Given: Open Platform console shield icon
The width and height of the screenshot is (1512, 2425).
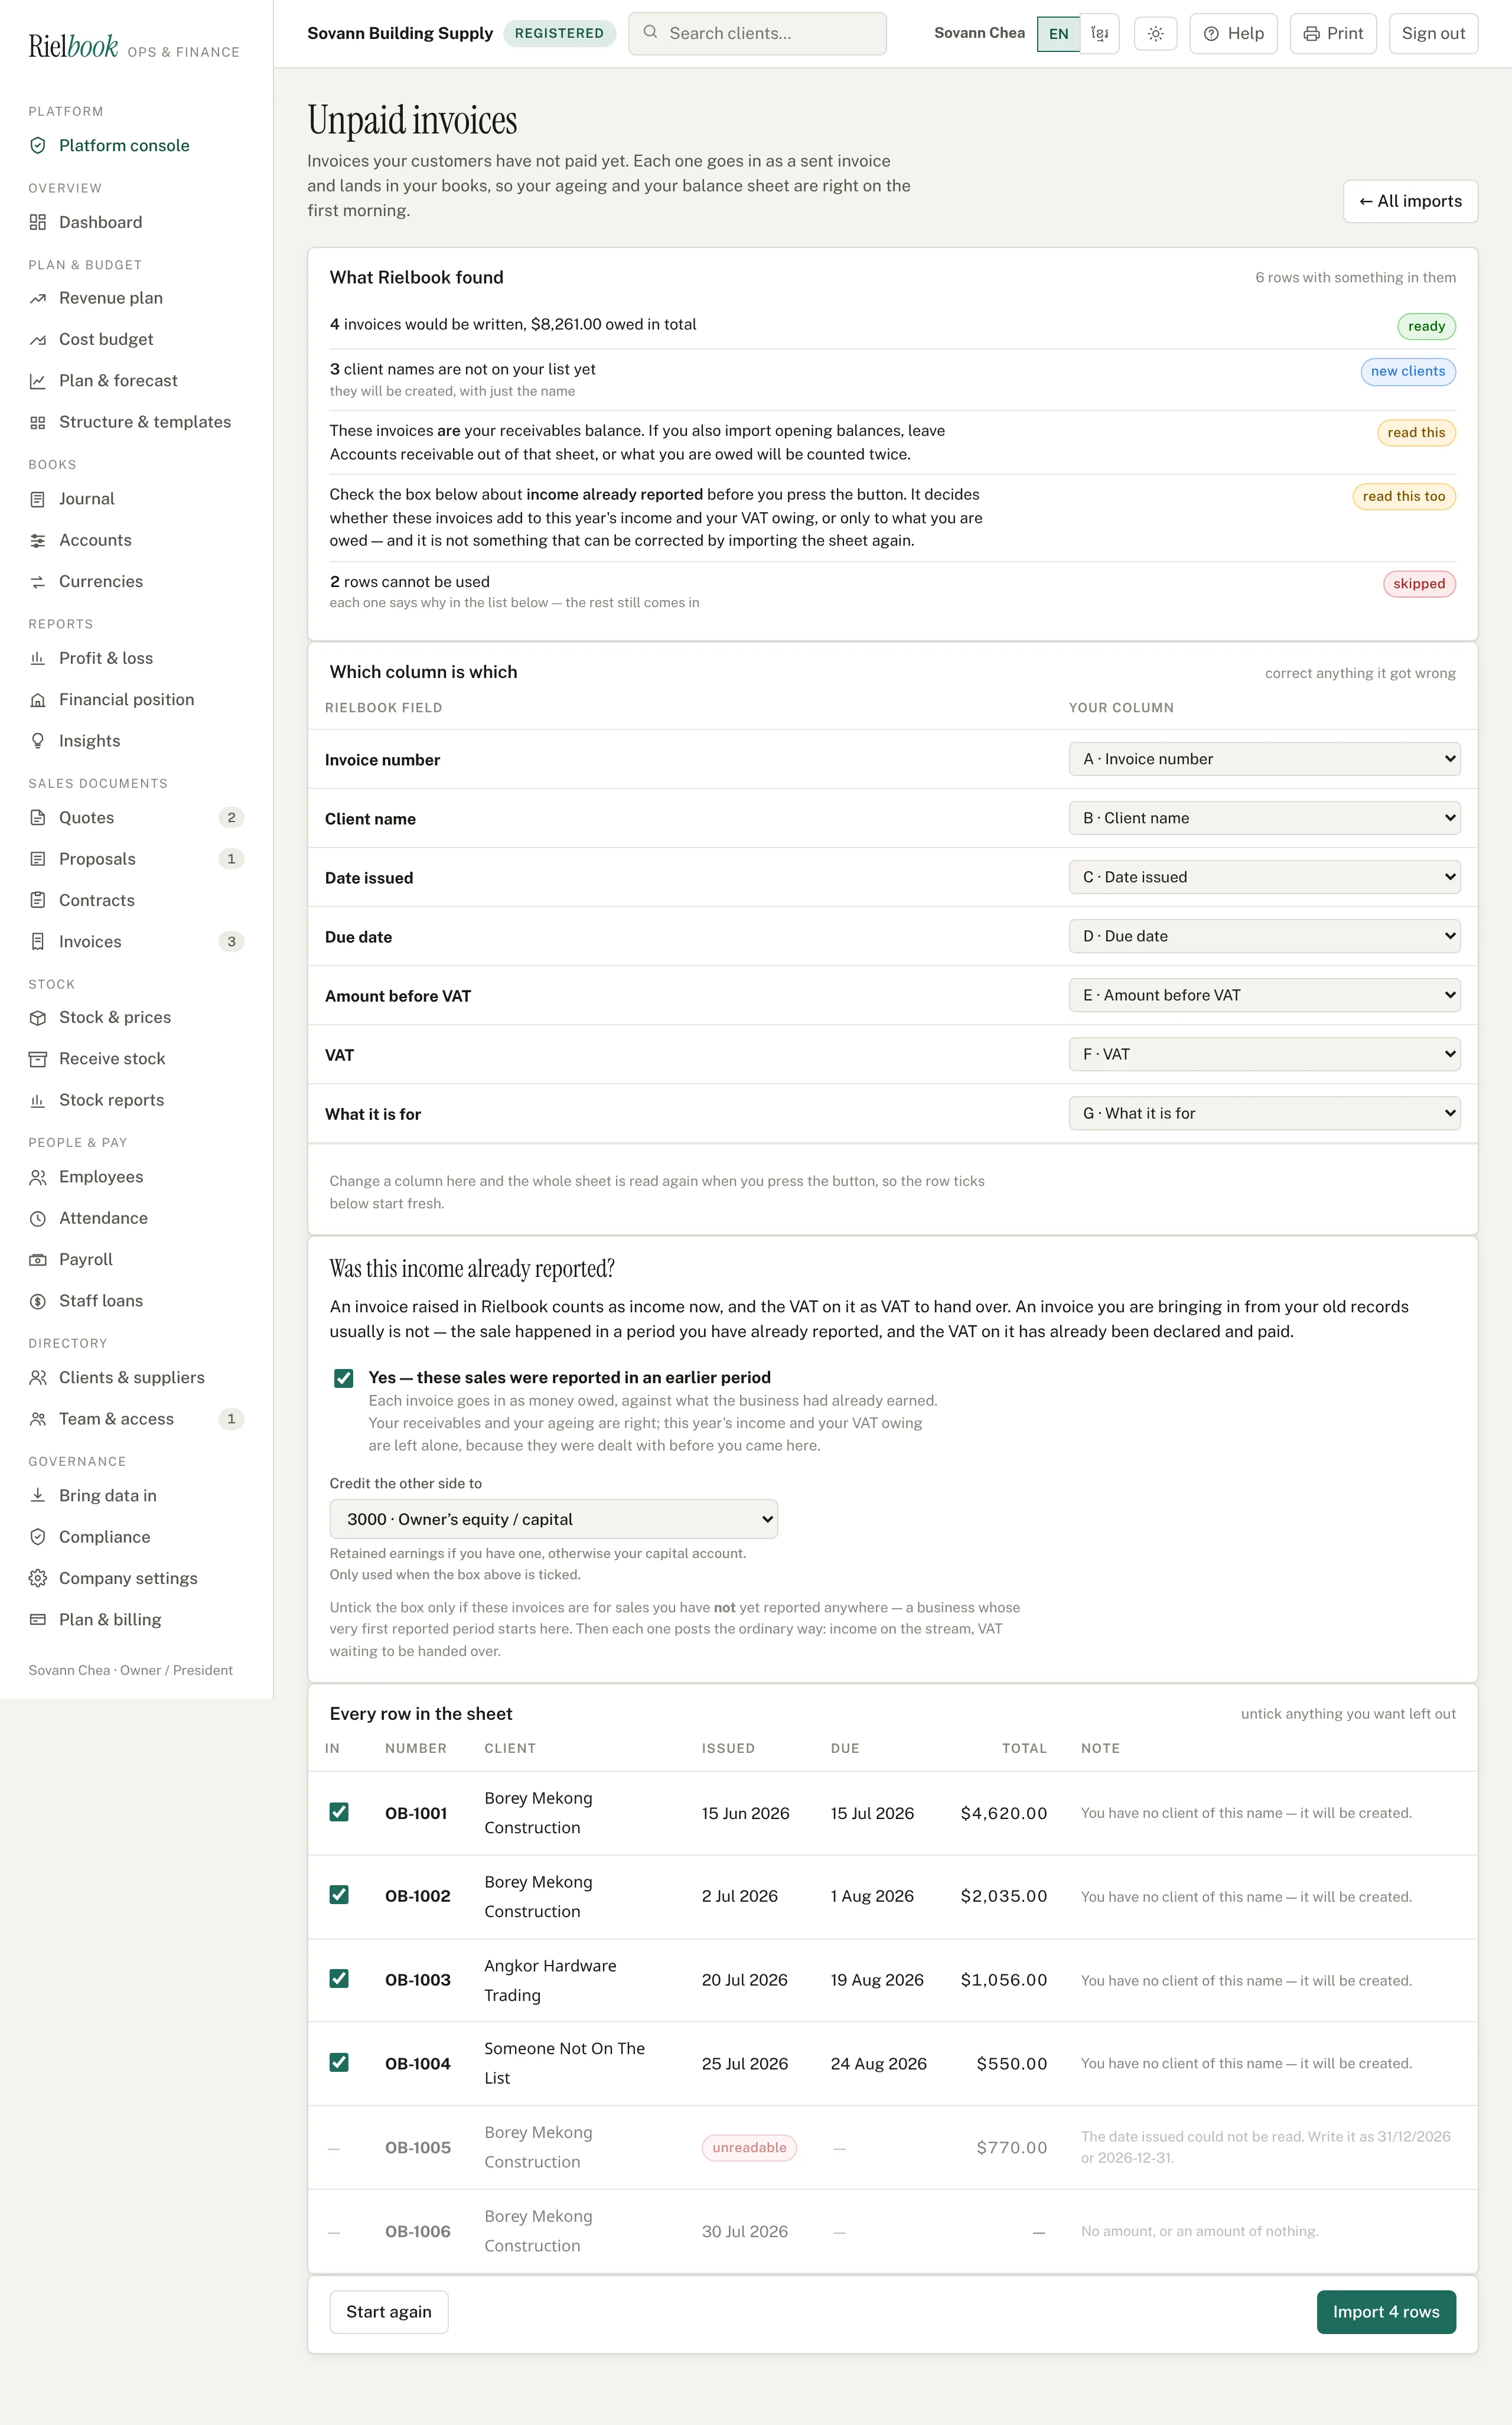Looking at the screenshot, I should 38,146.
